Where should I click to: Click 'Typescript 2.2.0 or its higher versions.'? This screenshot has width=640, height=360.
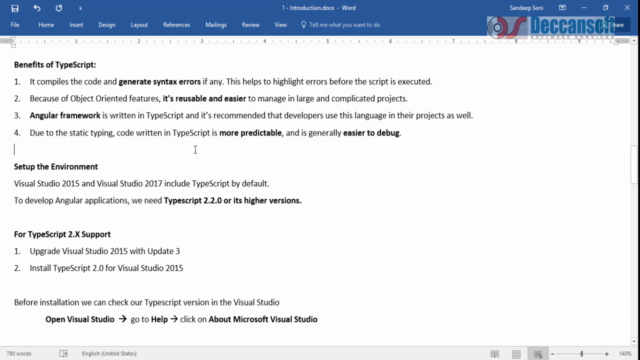point(233,200)
